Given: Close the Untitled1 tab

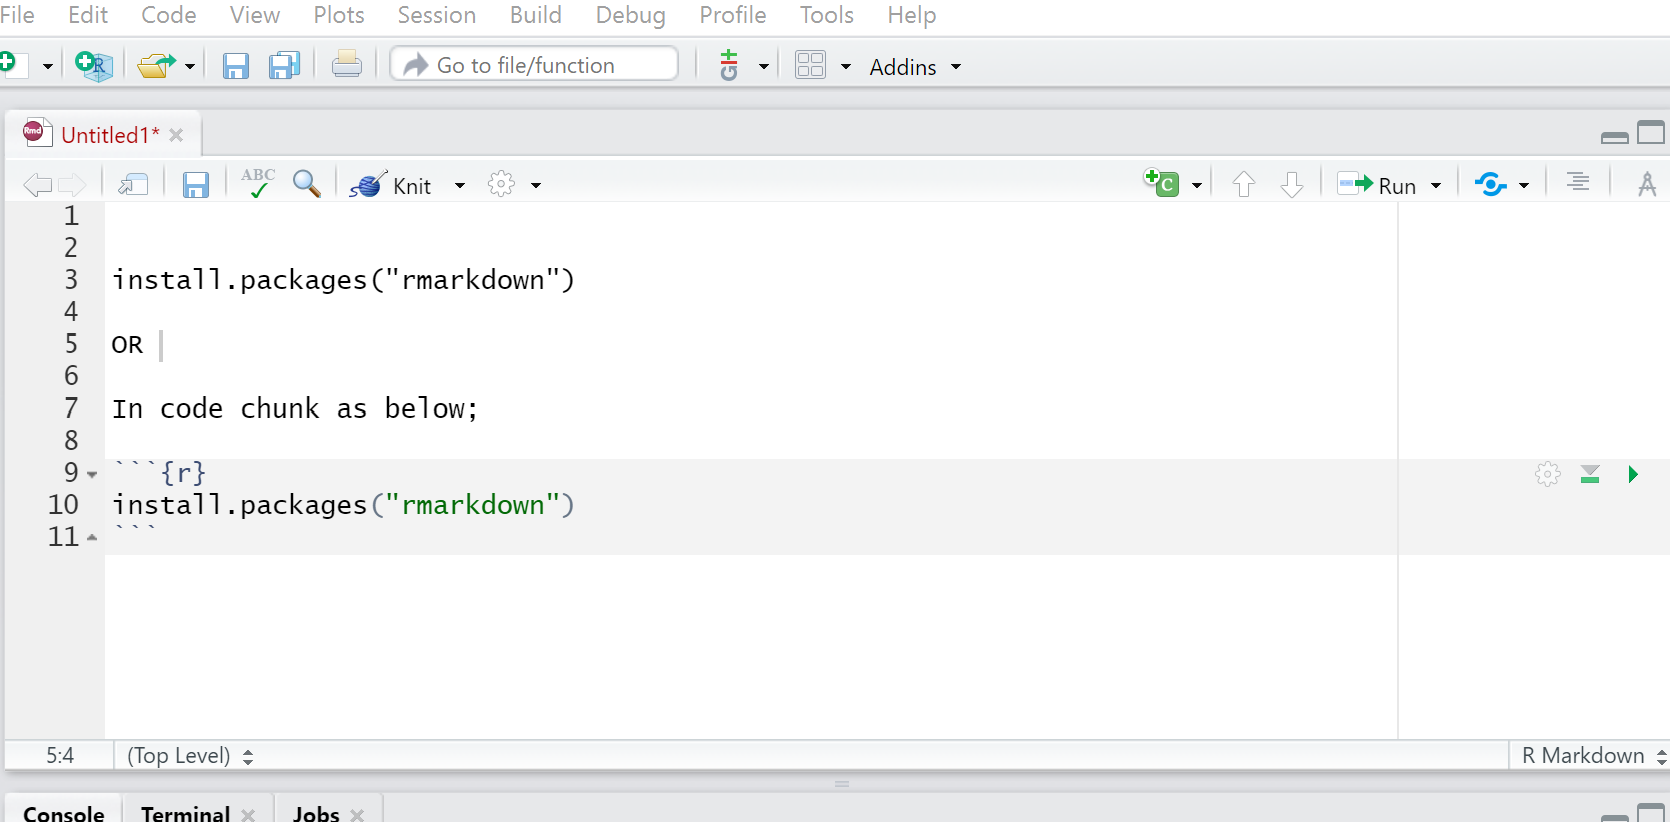Looking at the screenshot, I should tap(176, 135).
